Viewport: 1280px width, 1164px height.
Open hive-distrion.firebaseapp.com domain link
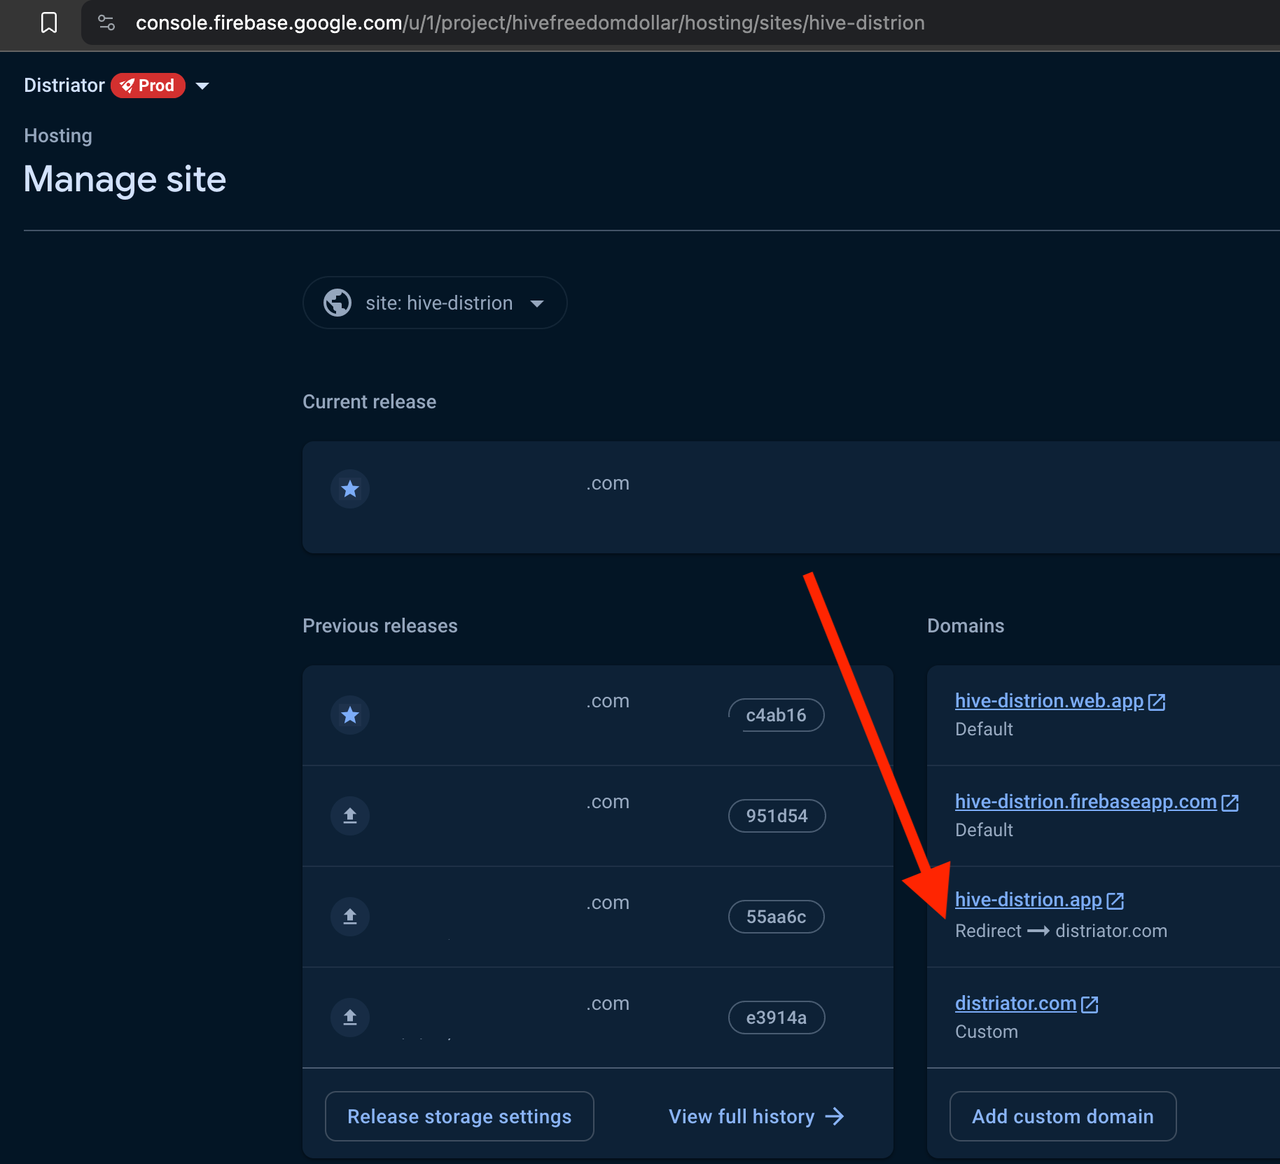pos(1086,802)
